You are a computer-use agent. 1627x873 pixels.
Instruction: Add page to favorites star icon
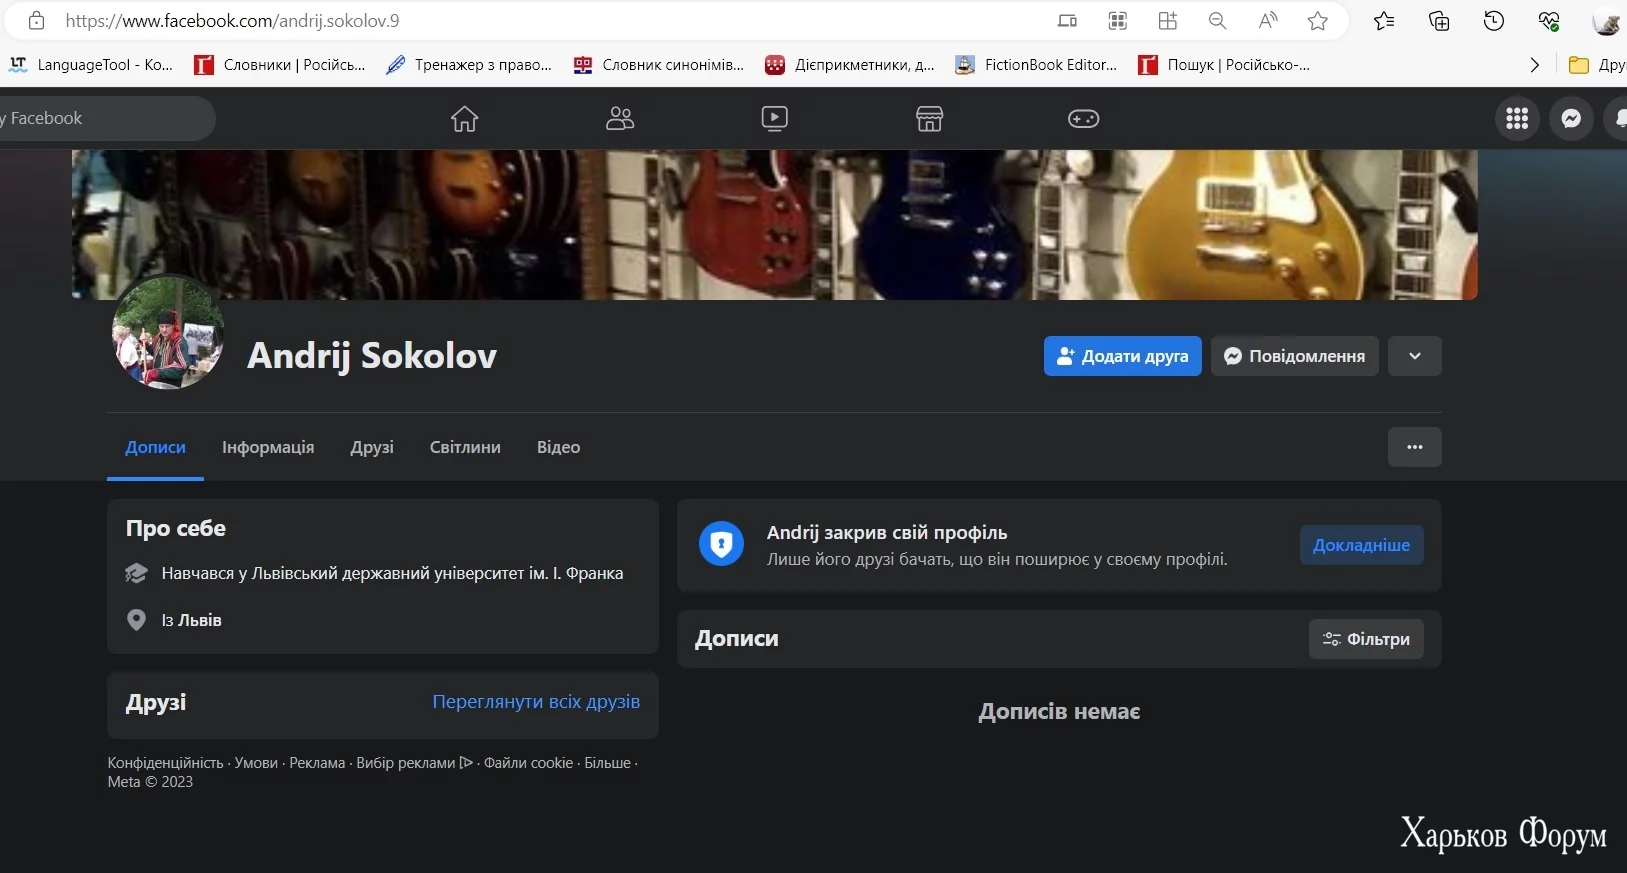(1318, 21)
